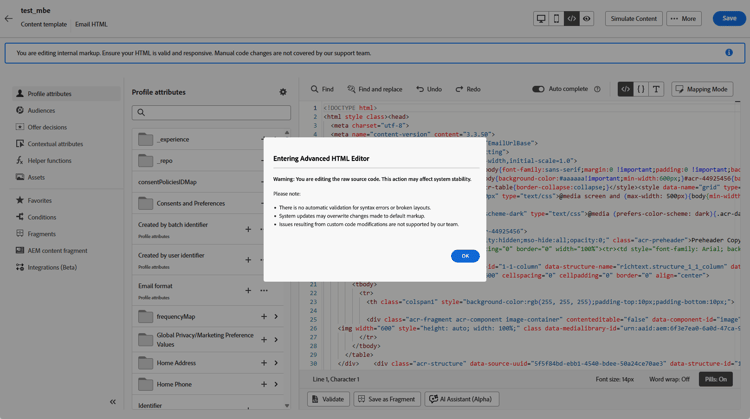Open the profile attributes settings gear
750x419 pixels.
[x=283, y=92]
